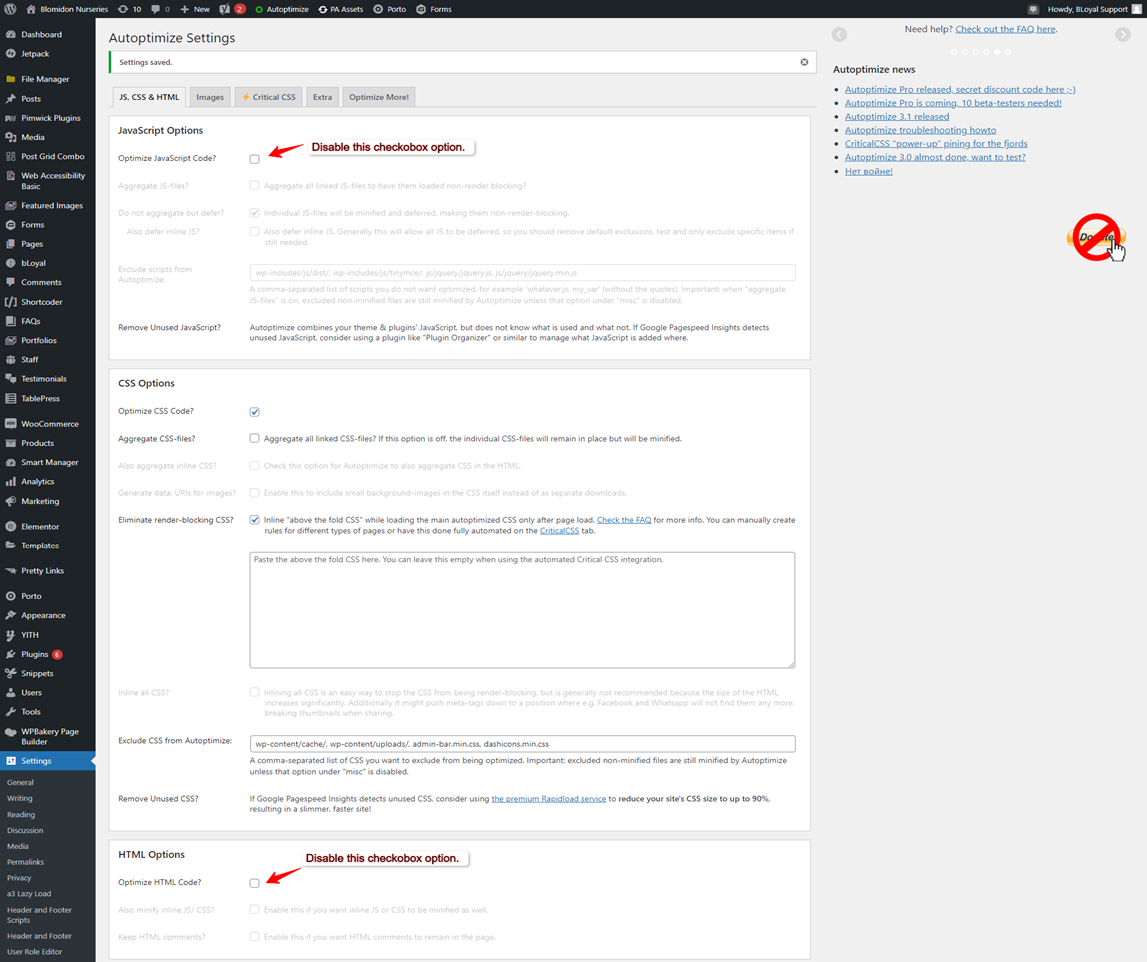
Task: Click the TablePress table icon
Action: 10,399
